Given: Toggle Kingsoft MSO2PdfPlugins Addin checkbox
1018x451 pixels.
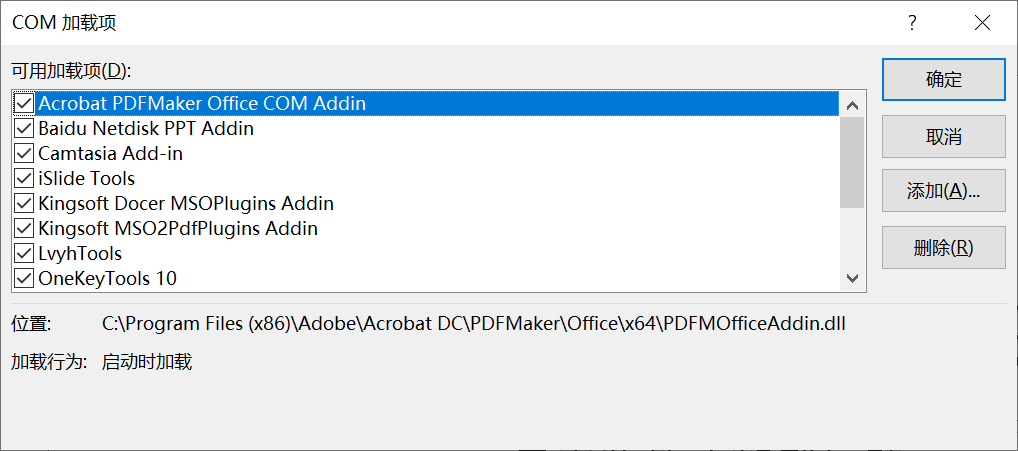Looking at the screenshot, I should point(24,228).
